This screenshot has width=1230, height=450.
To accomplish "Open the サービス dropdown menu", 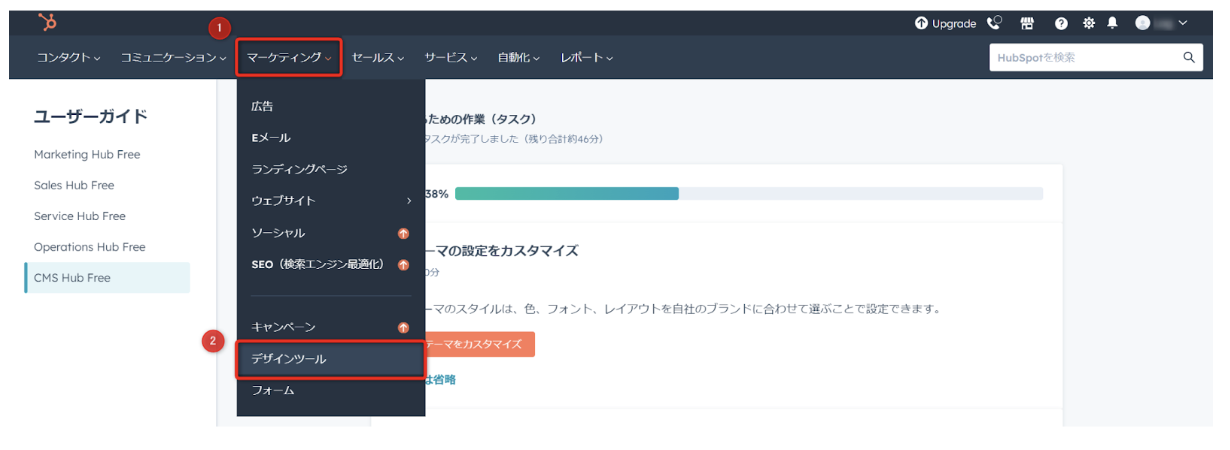I will click(x=451, y=58).
